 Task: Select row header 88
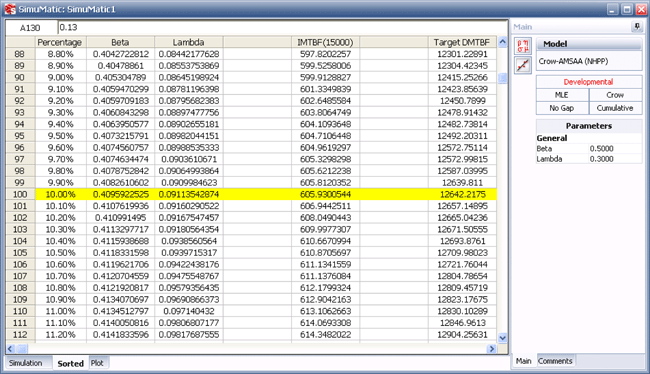click(x=20, y=54)
